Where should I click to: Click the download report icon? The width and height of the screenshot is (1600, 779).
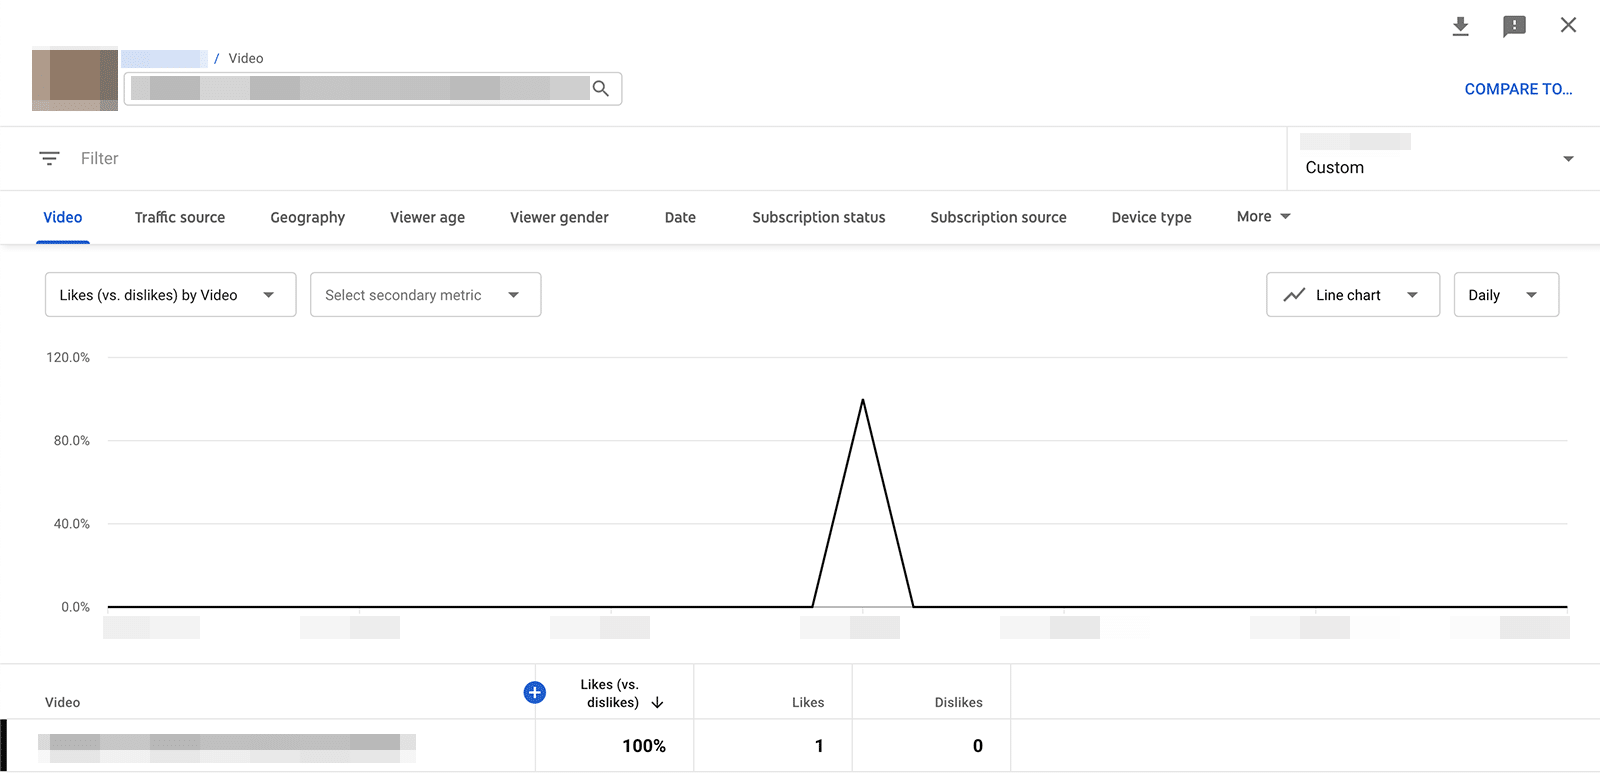coord(1460,26)
